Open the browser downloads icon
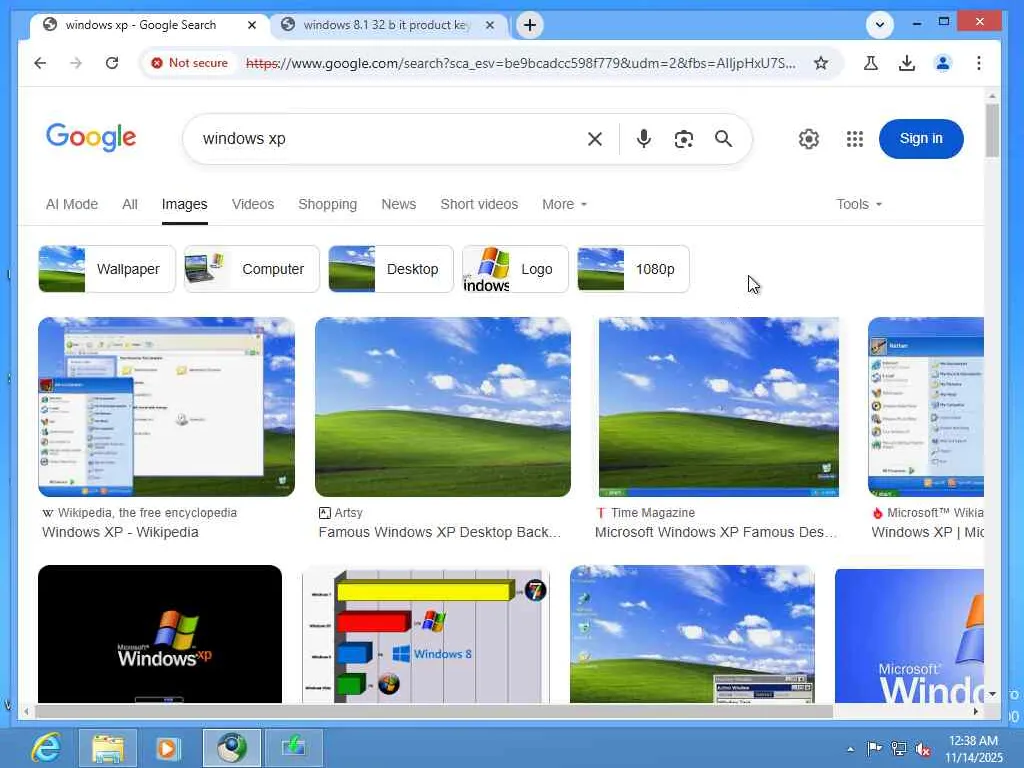The height and width of the screenshot is (768, 1024). [x=906, y=63]
